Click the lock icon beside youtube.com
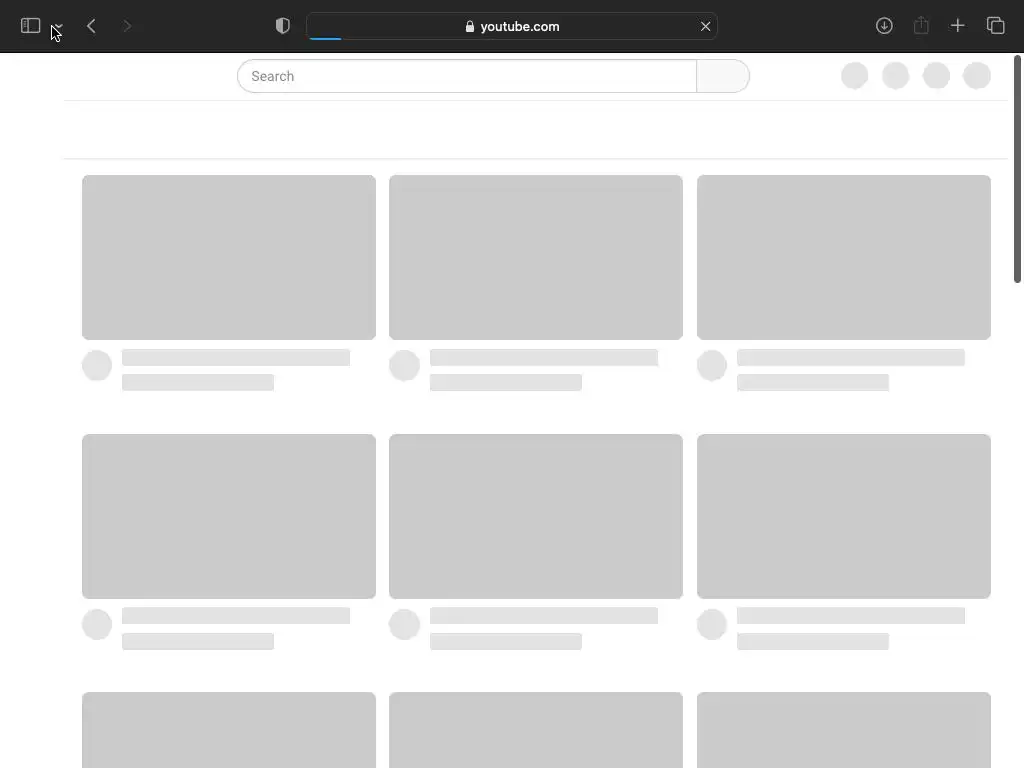1024x768 pixels. tap(470, 27)
